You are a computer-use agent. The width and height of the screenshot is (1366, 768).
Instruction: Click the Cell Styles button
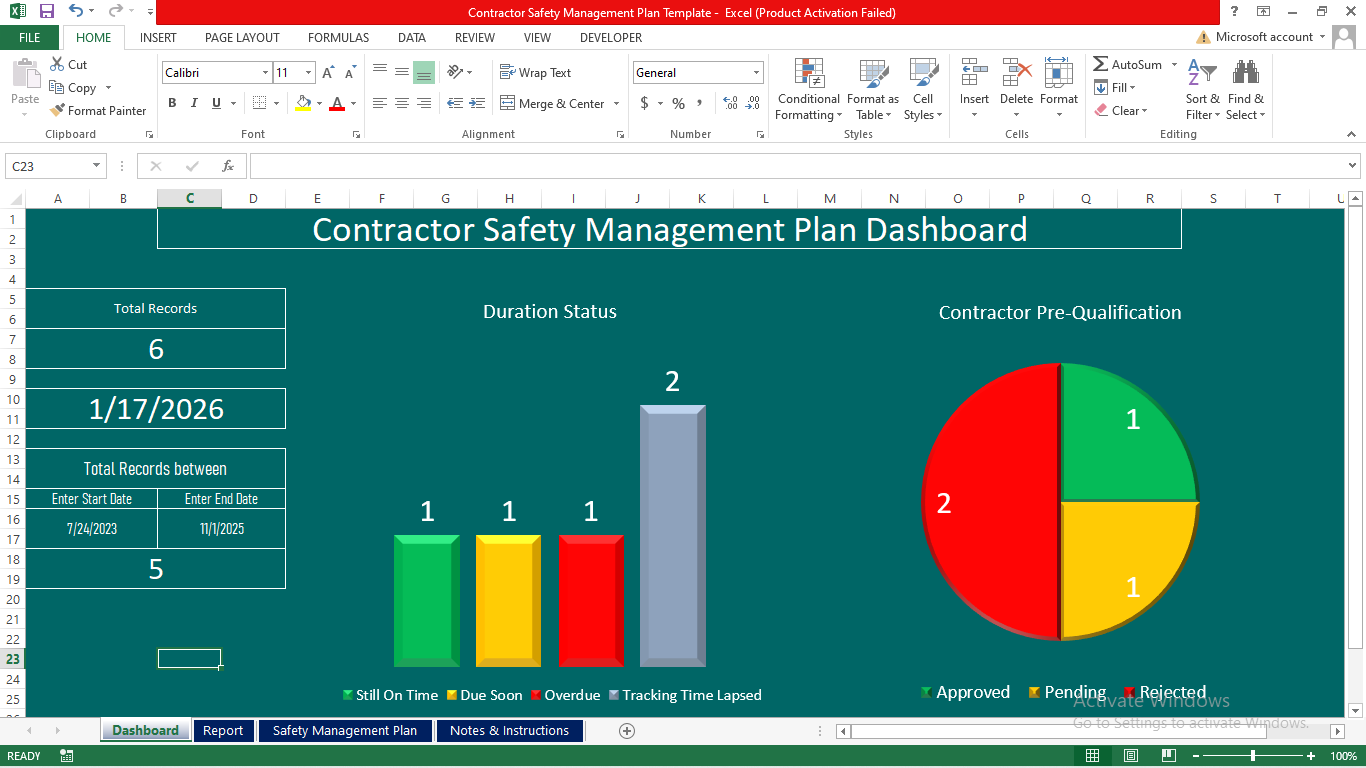[x=922, y=89]
